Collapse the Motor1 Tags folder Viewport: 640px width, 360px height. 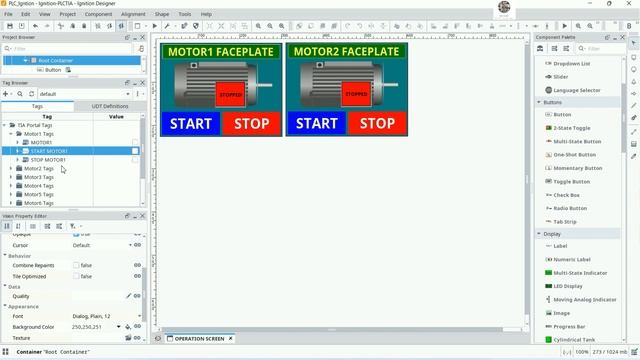(x=11, y=134)
